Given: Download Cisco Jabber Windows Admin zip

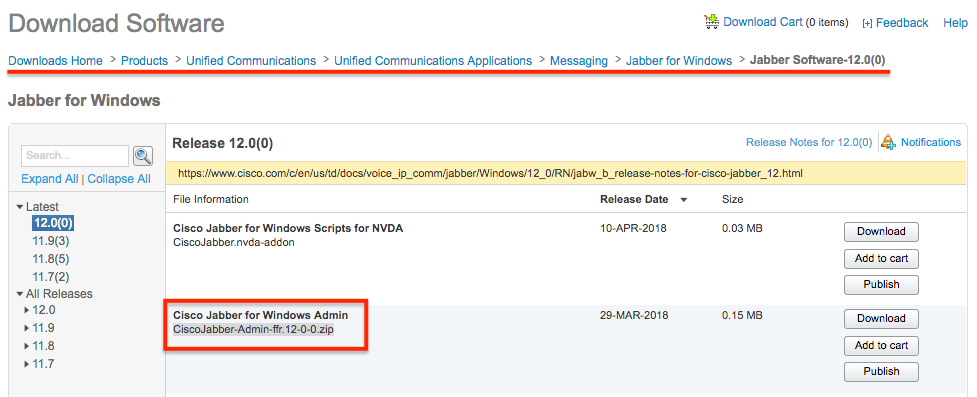Looking at the screenshot, I should [x=881, y=318].
